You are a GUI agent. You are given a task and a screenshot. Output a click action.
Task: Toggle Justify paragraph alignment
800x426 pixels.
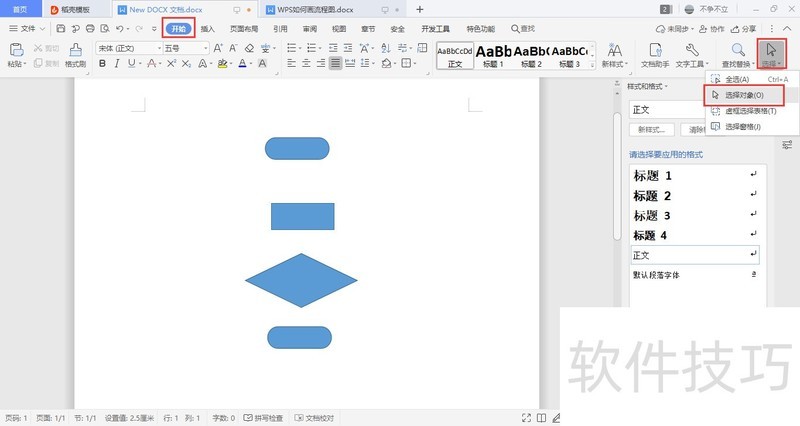[x=335, y=63]
